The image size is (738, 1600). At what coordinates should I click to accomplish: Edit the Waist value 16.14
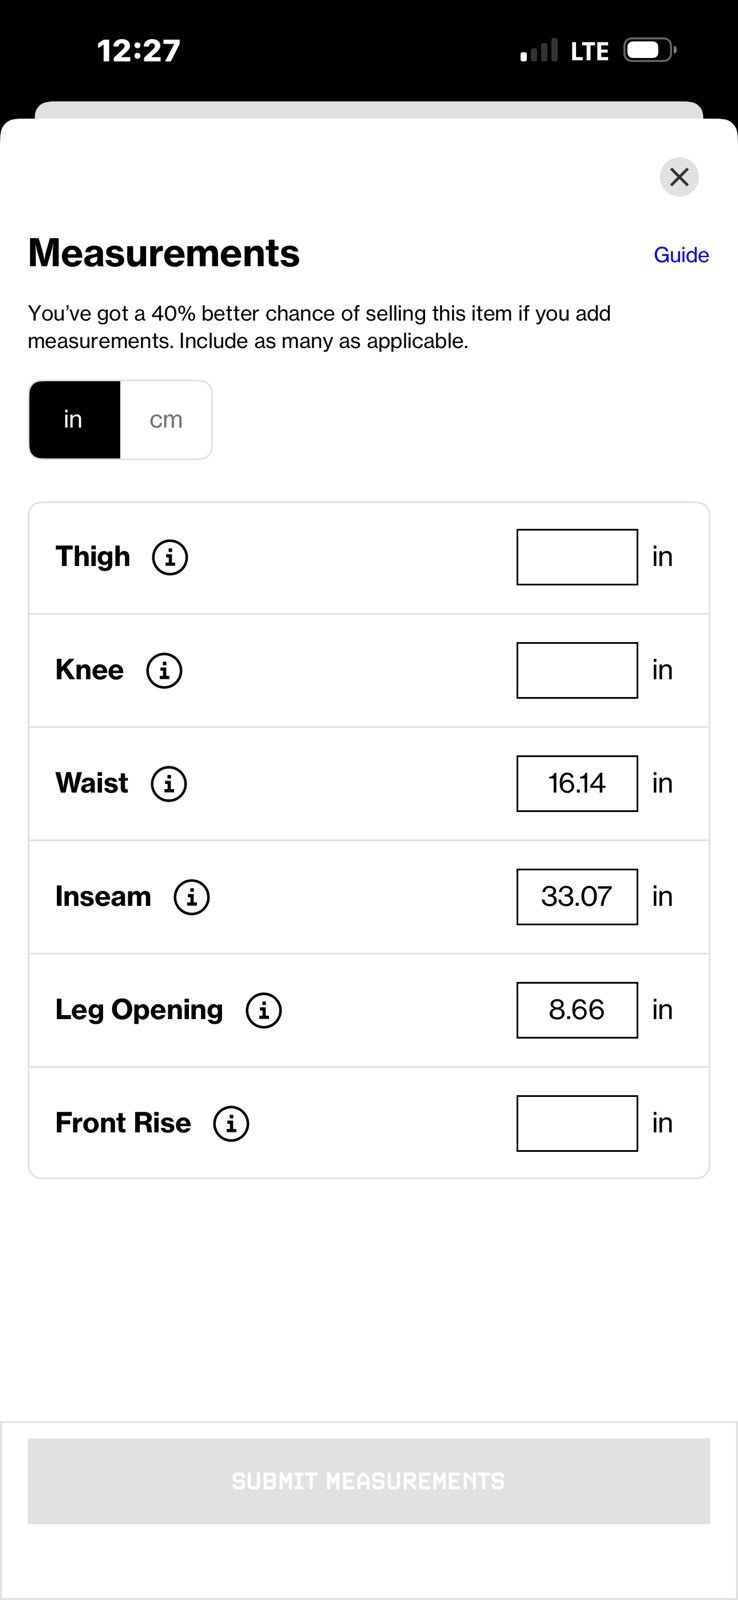(x=577, y=784)
